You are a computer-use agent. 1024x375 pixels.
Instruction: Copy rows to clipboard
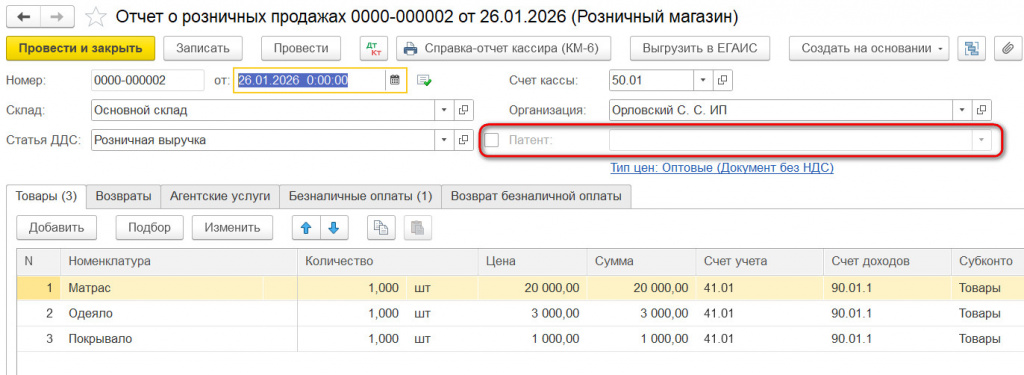tap(381, 227)
